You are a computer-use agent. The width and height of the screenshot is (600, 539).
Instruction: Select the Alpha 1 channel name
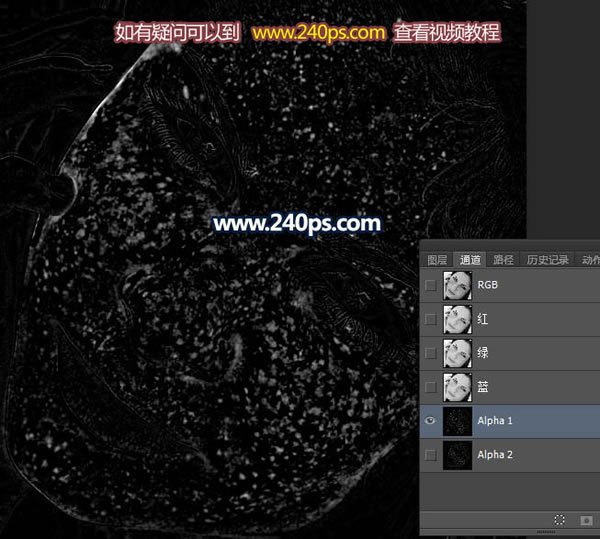click(495, 421)
